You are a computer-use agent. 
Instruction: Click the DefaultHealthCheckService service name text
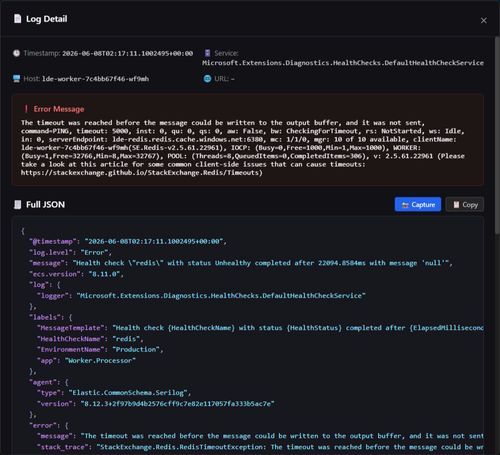(x=343, y=63)
